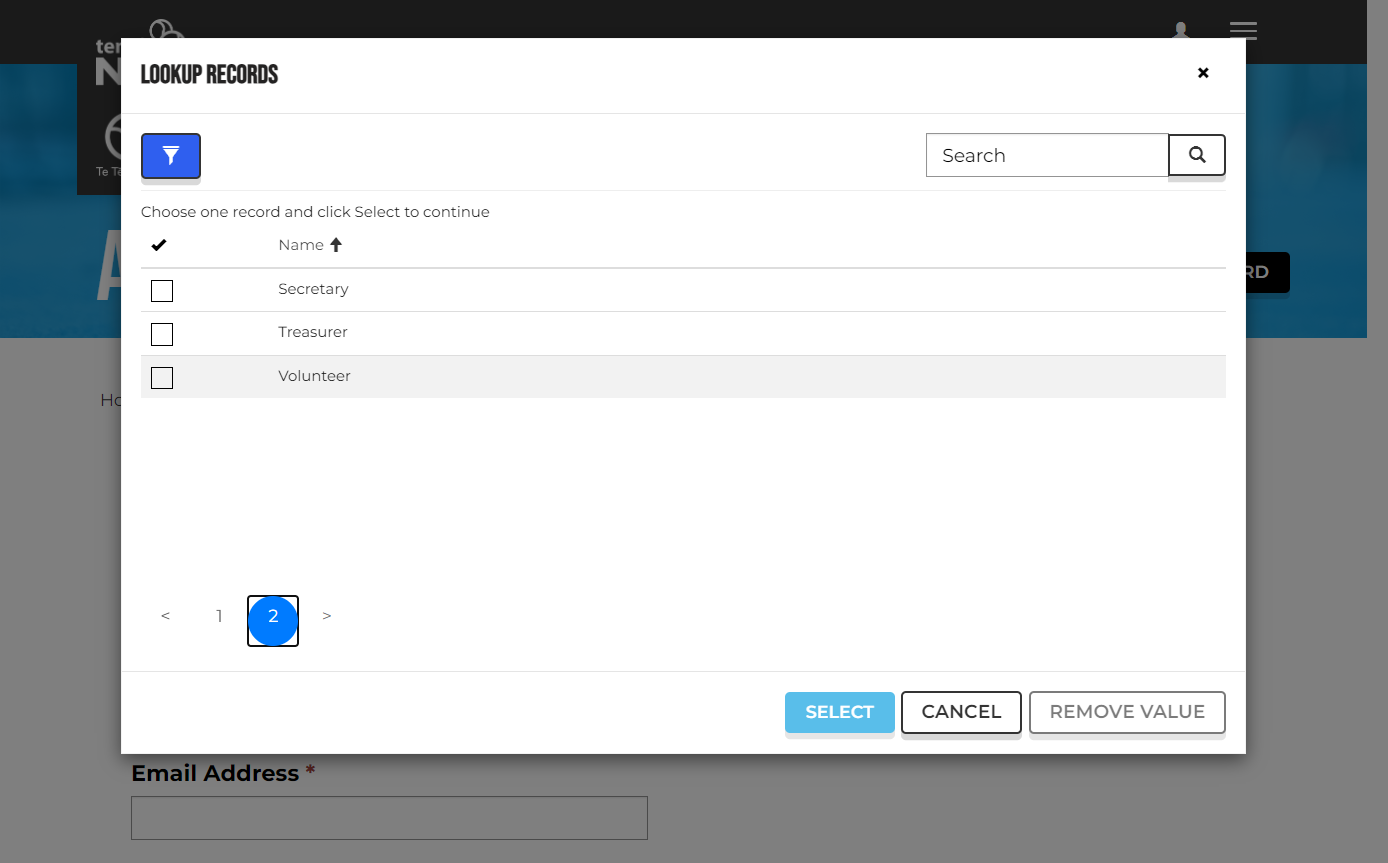
Task: Tick the checkbox for Treasurer
Action: (x=162, y=334)
